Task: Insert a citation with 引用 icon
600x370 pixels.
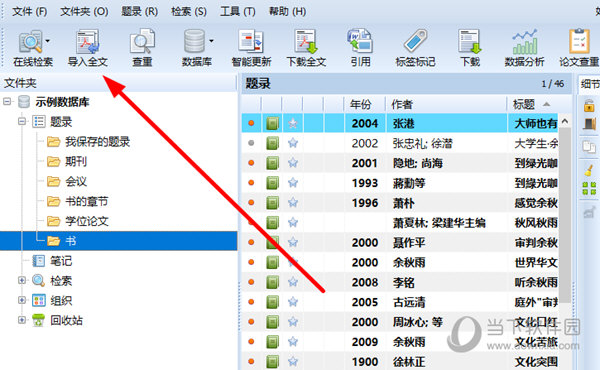Action: (360, 41)
